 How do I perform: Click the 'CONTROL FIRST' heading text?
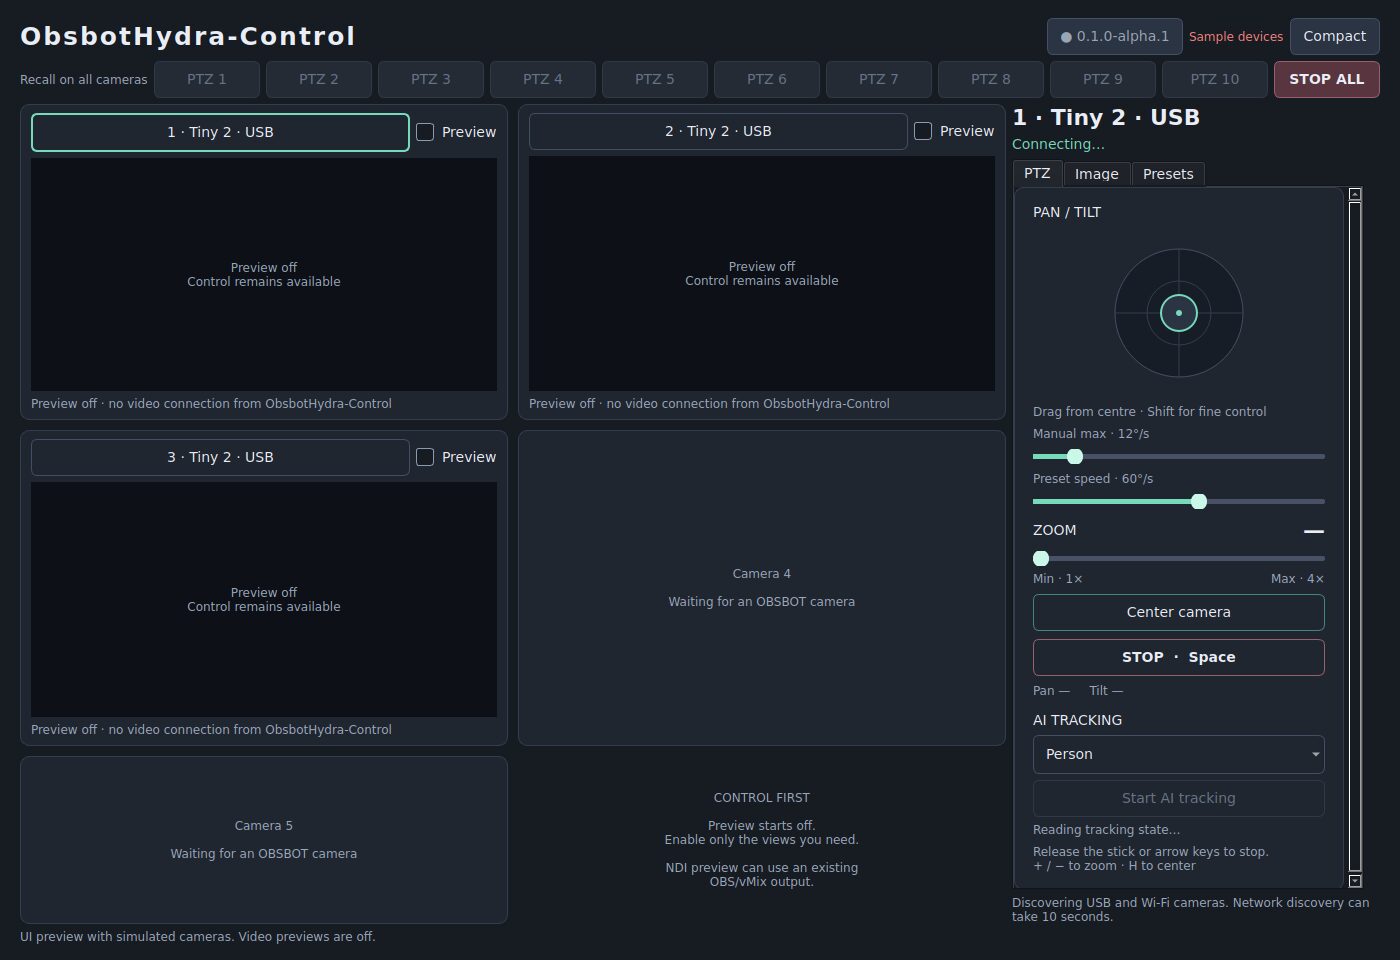coord(762,798)
